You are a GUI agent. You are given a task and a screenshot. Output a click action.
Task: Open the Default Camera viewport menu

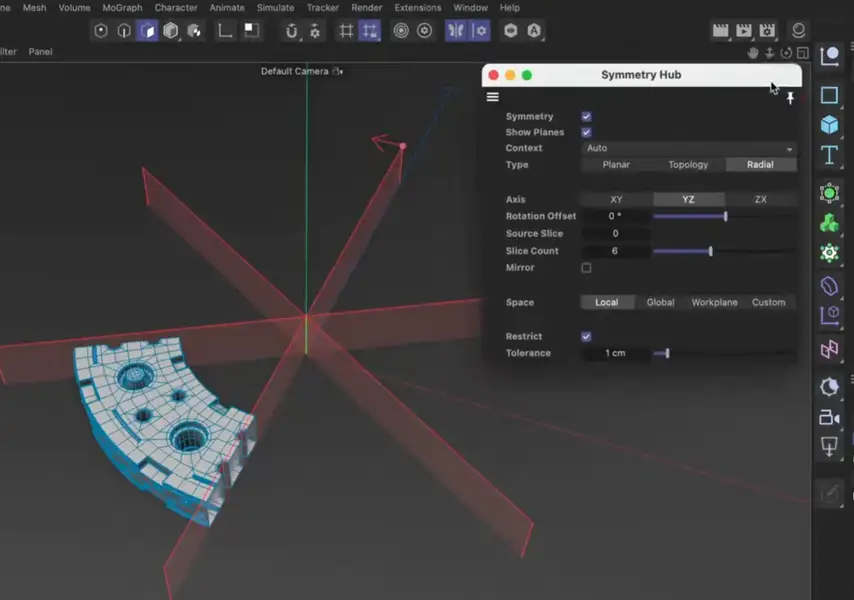pyautogui.click(x=295, y=71)
